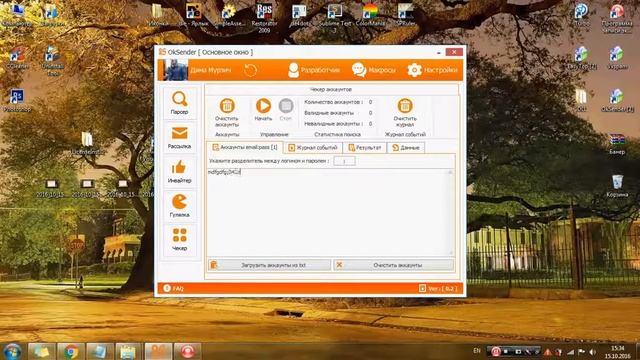This screenshot has height=360, width=640.
Task: Open the Рассылка envelope section
Action: pyautogui.click(x=180, y=138)
